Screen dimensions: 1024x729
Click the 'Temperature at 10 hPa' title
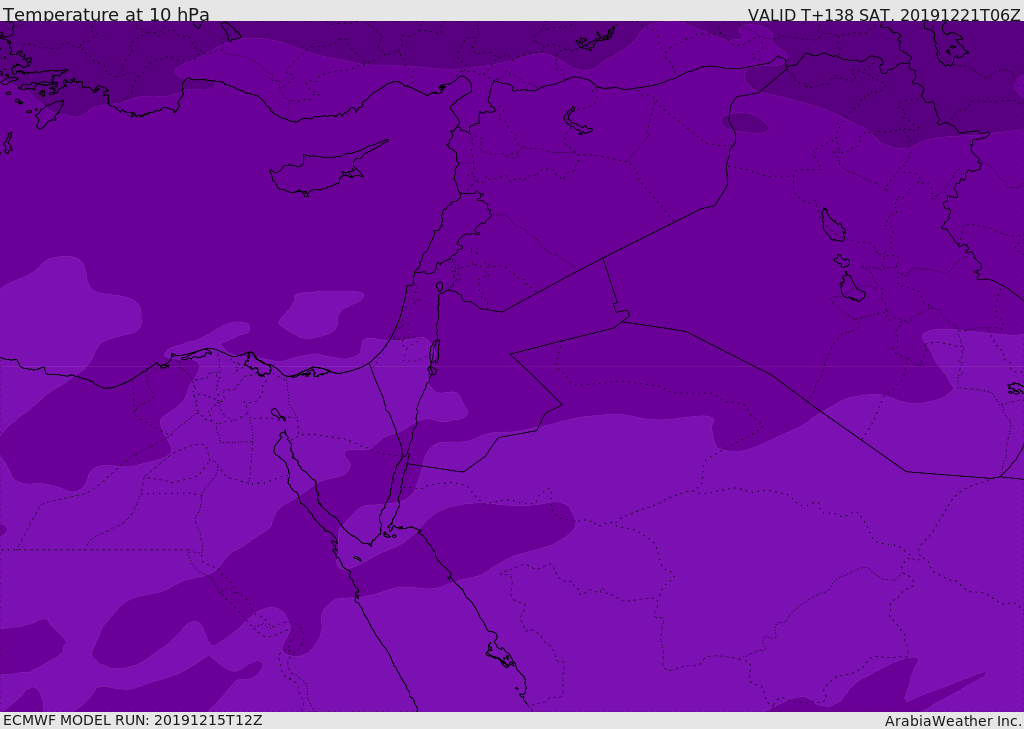pos(106,14)
